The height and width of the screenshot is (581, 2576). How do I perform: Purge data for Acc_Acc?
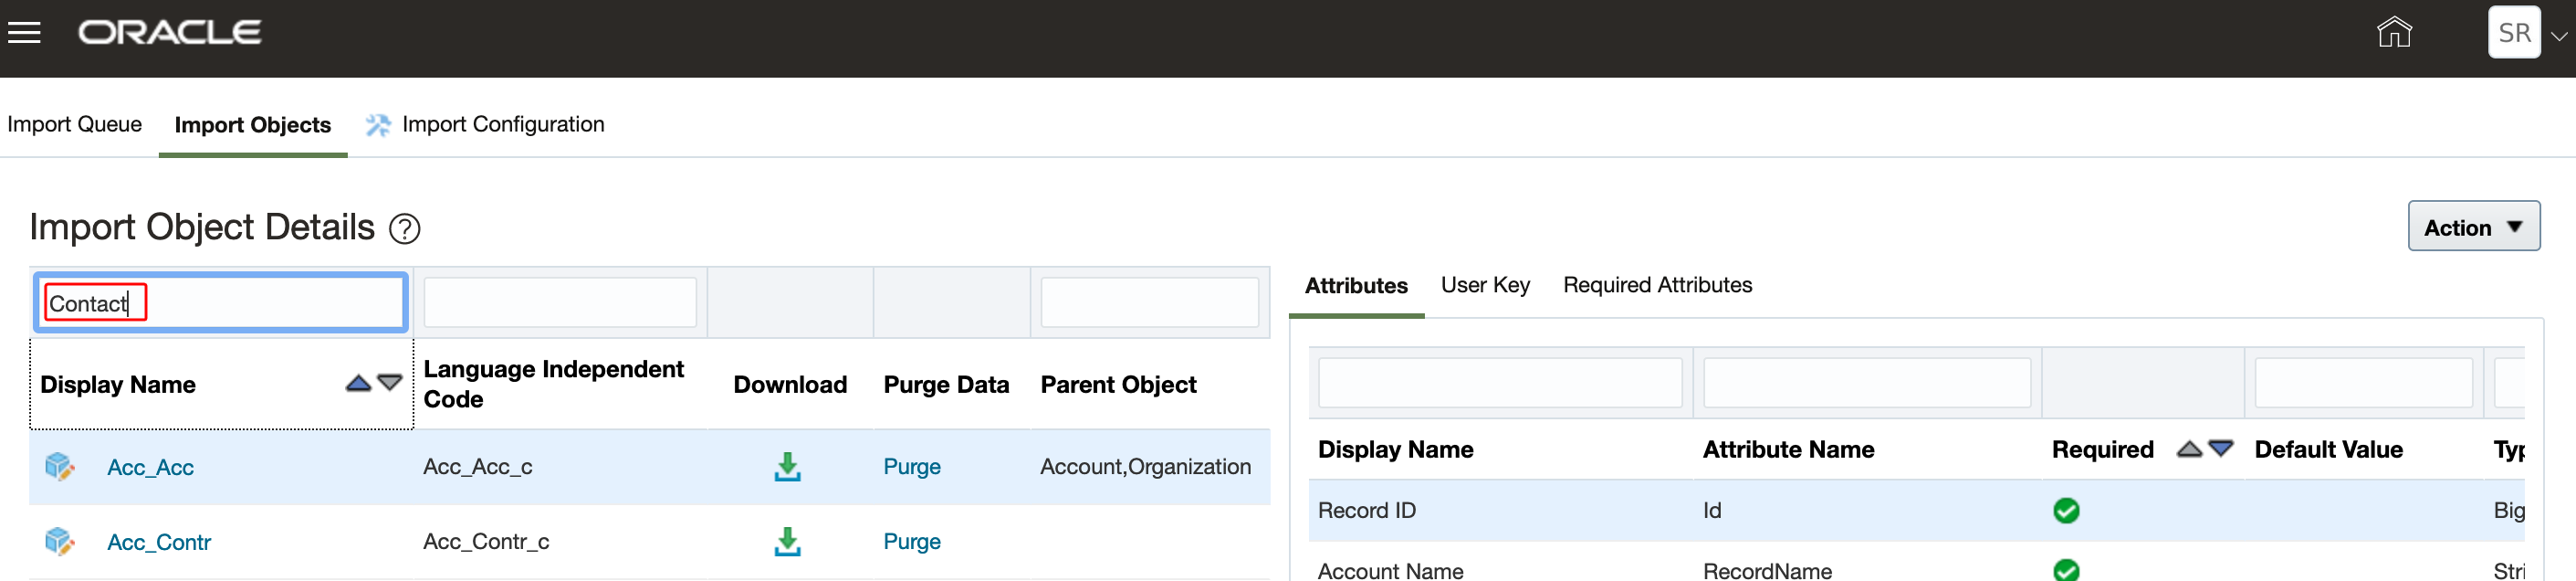(x=911, y=466)
